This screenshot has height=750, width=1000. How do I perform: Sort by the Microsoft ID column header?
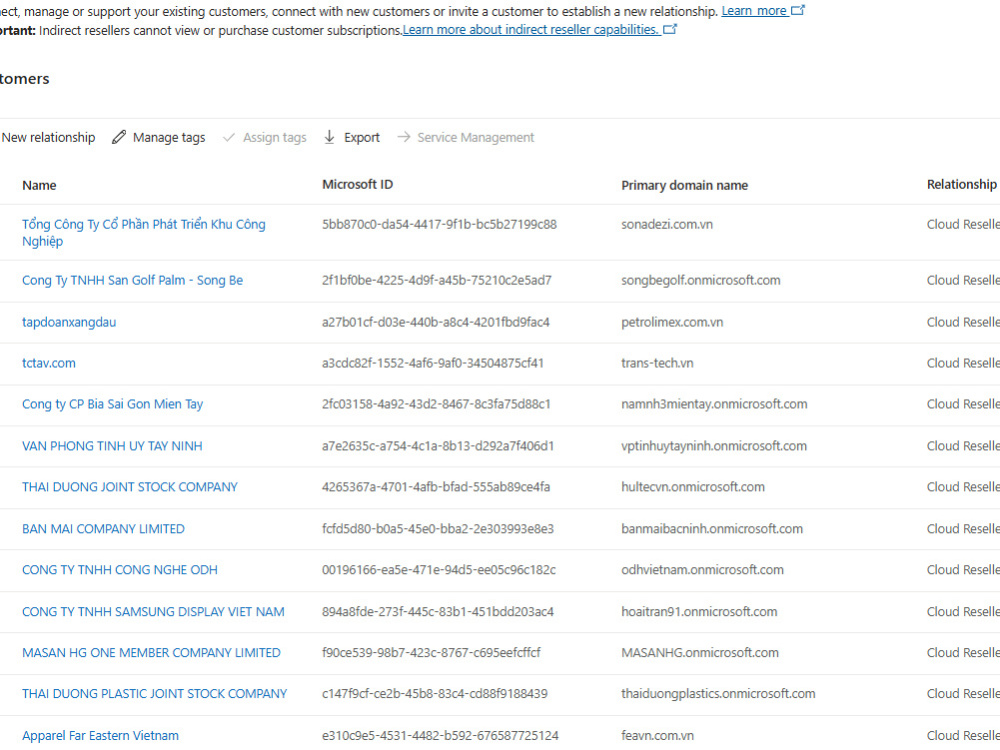(357, 184)
